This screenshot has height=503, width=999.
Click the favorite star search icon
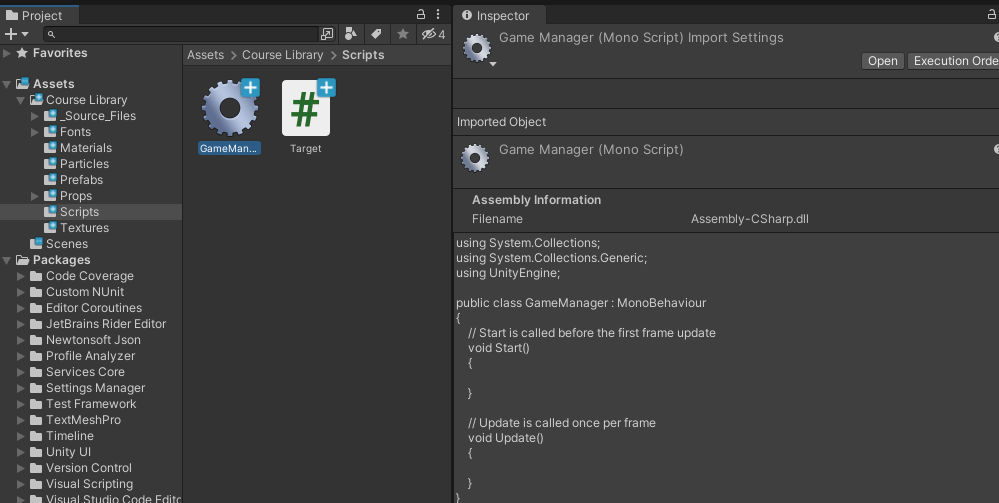(403, 34)
